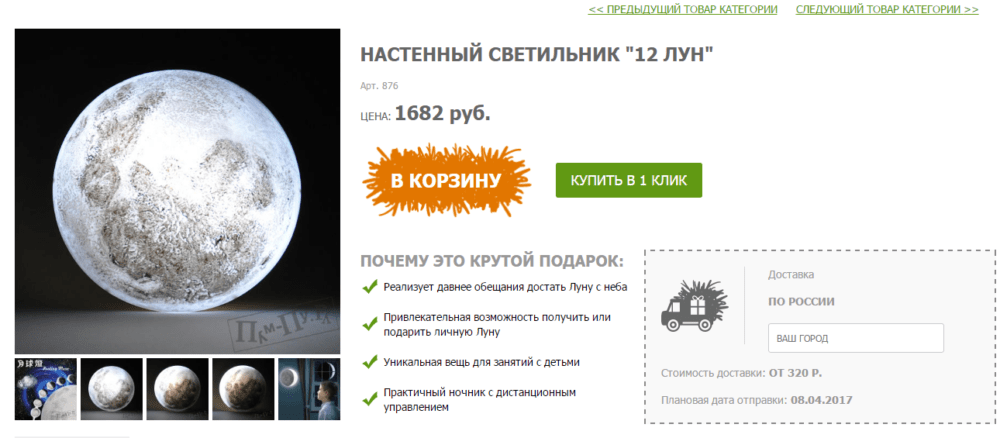Select fourth thumbnail with partially shadowed moon
Viewport: 1000px width, 438px height.
tap(244, 389)
